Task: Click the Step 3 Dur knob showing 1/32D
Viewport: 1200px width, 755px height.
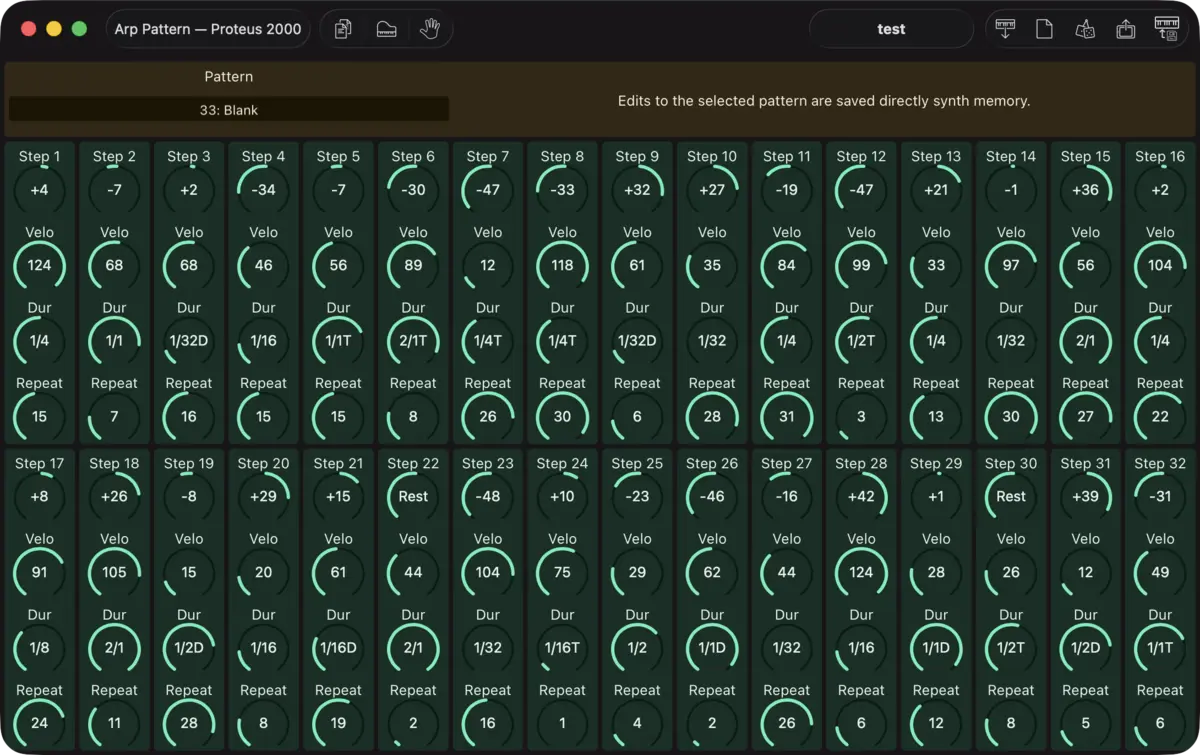Action: [x=189, y=341]
